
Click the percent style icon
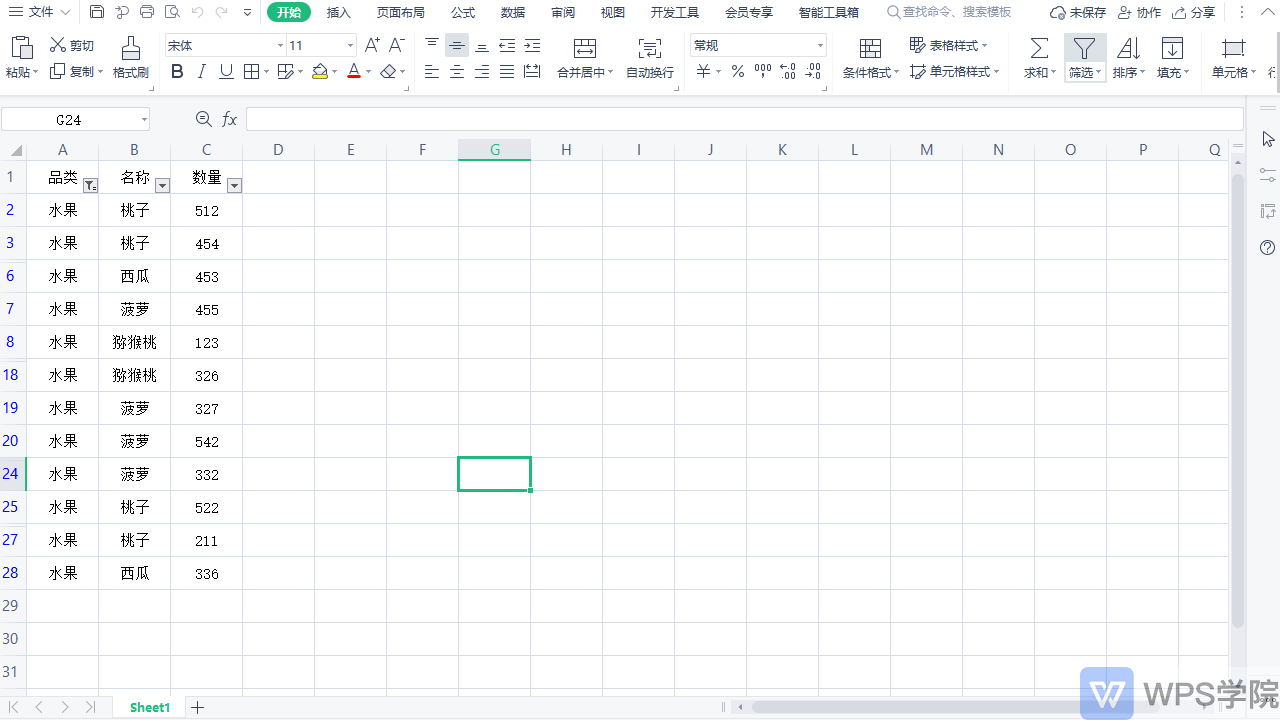pos(737,71)
